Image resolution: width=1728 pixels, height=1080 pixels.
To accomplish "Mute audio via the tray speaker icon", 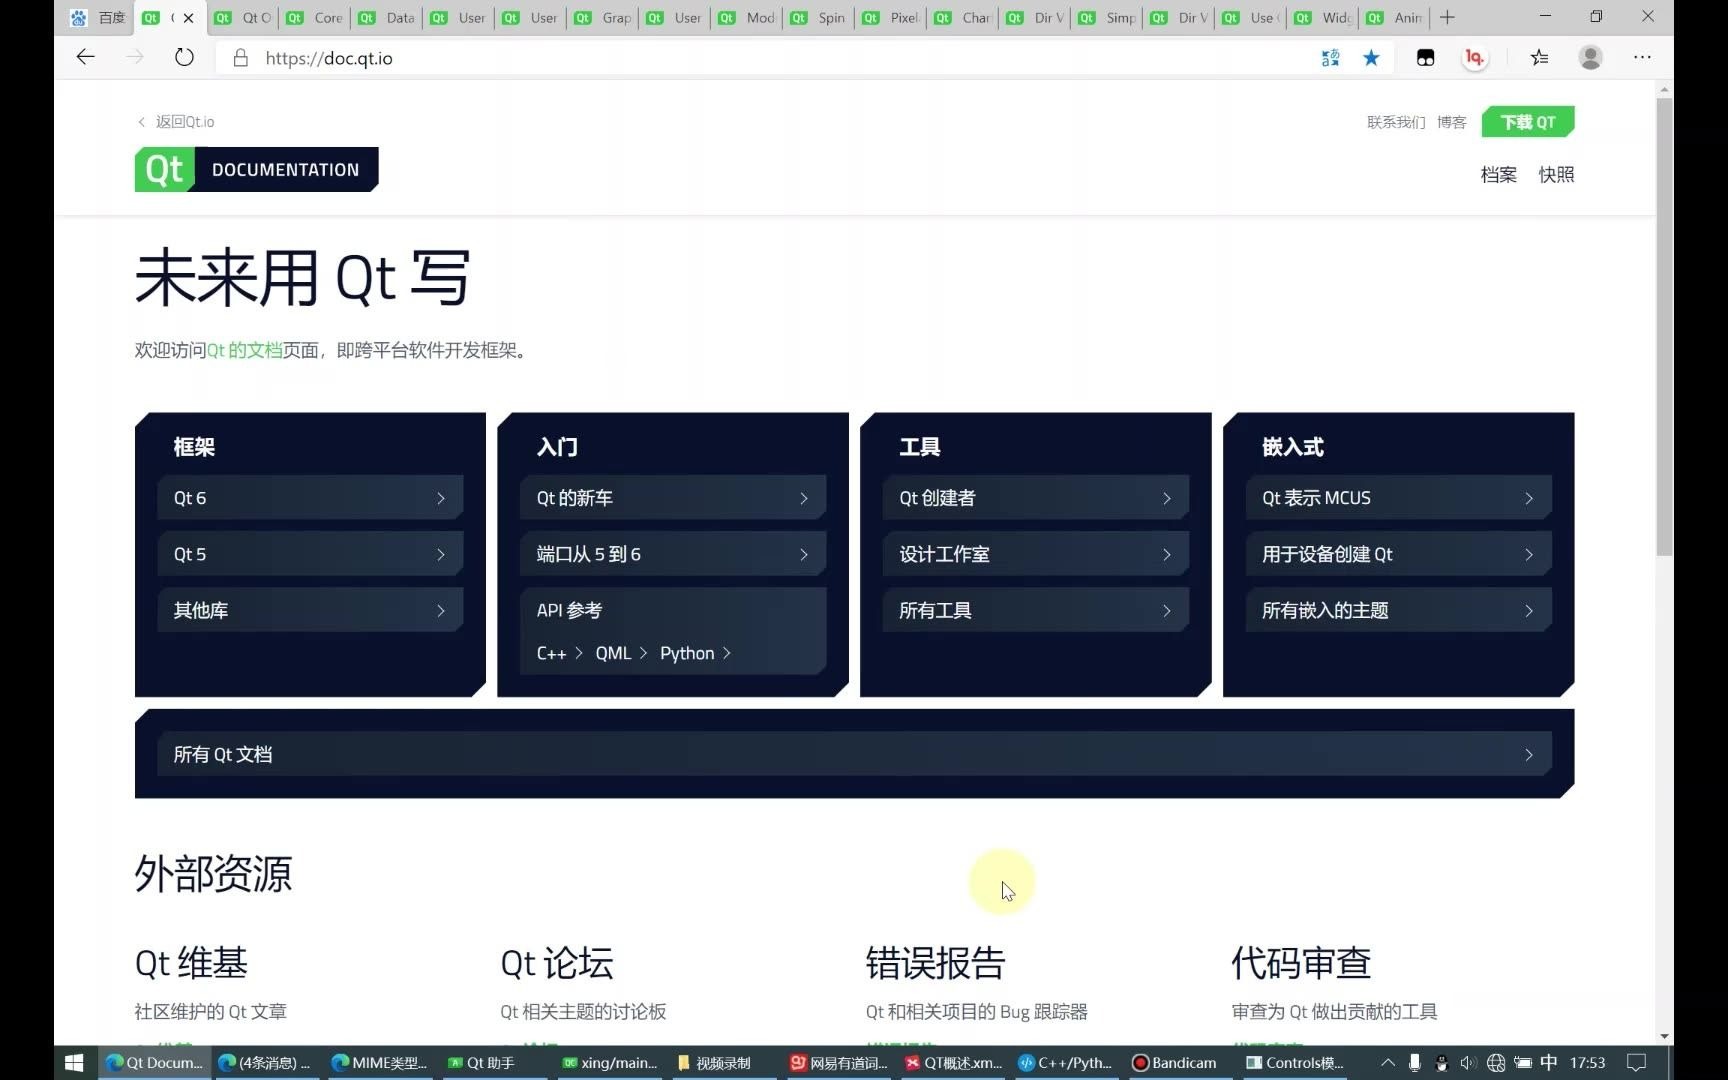I will (x=1468, y=1062).
